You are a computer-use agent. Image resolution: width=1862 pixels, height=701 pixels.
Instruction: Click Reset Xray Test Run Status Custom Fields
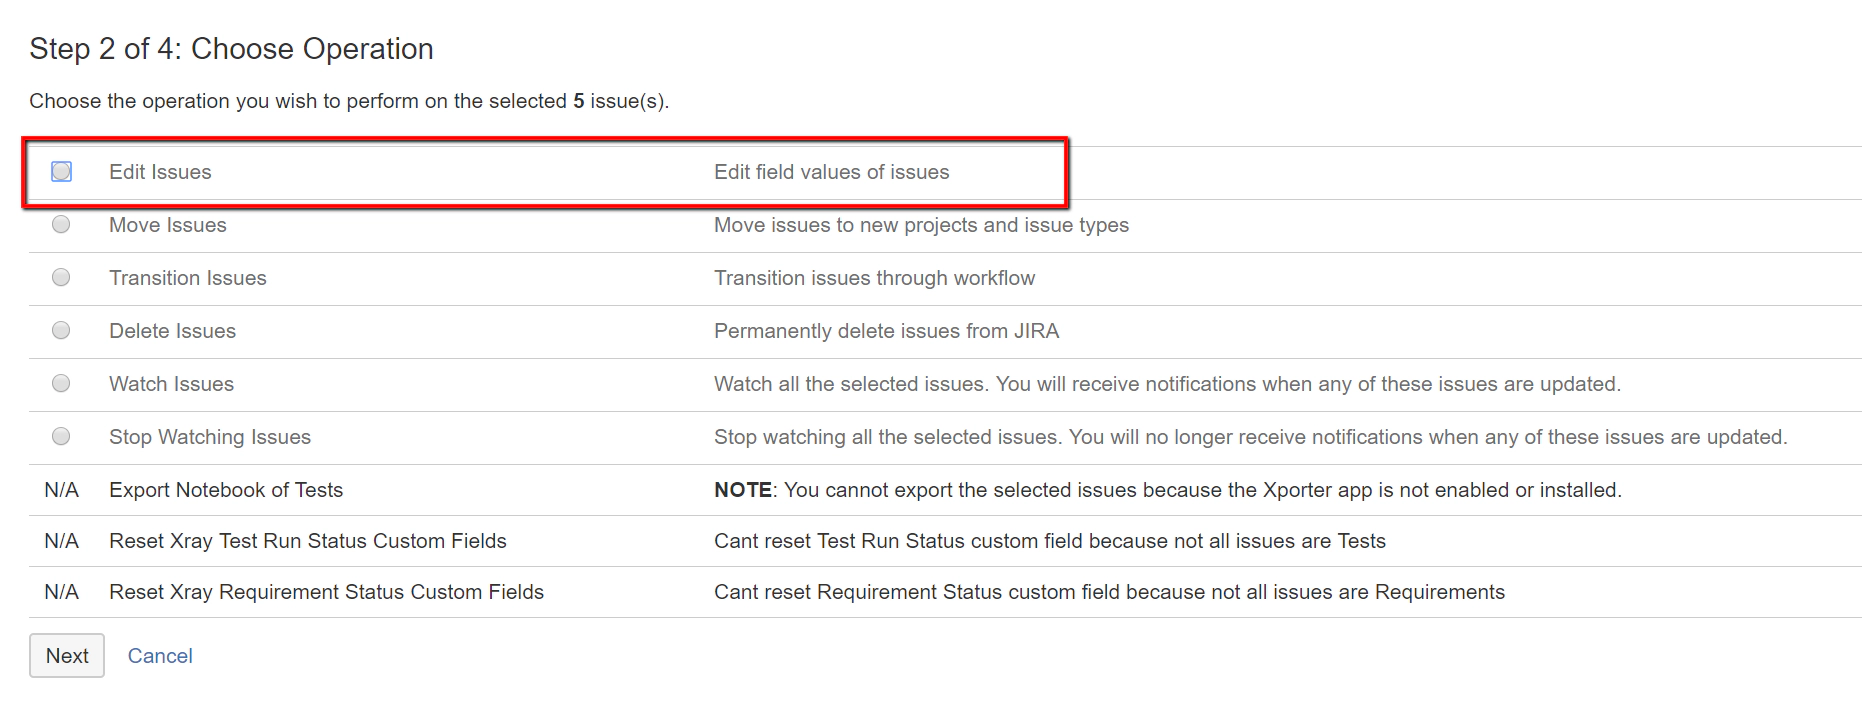click(307, 541)
